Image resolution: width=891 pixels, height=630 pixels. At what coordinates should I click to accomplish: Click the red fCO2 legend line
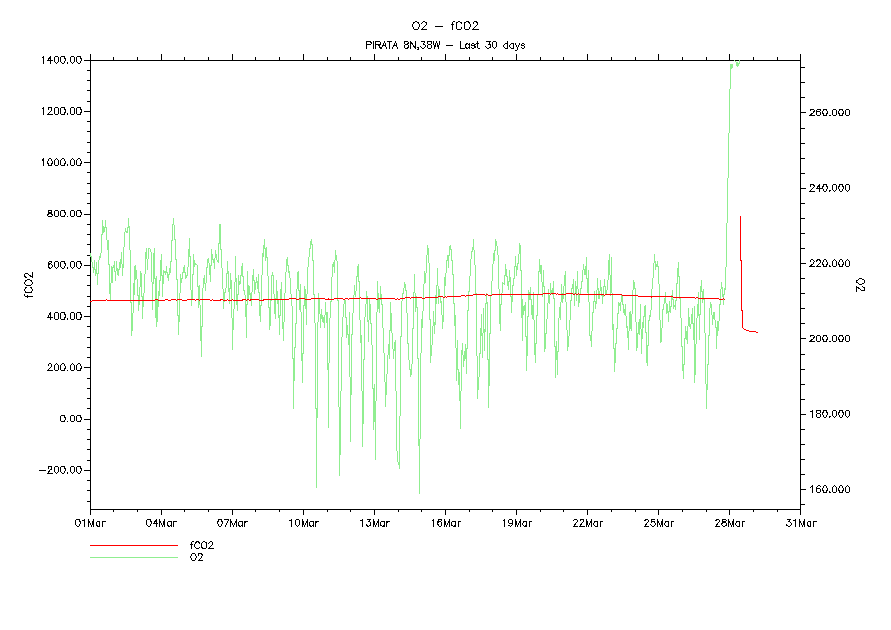pyautogui.click(x=134, y=546)
